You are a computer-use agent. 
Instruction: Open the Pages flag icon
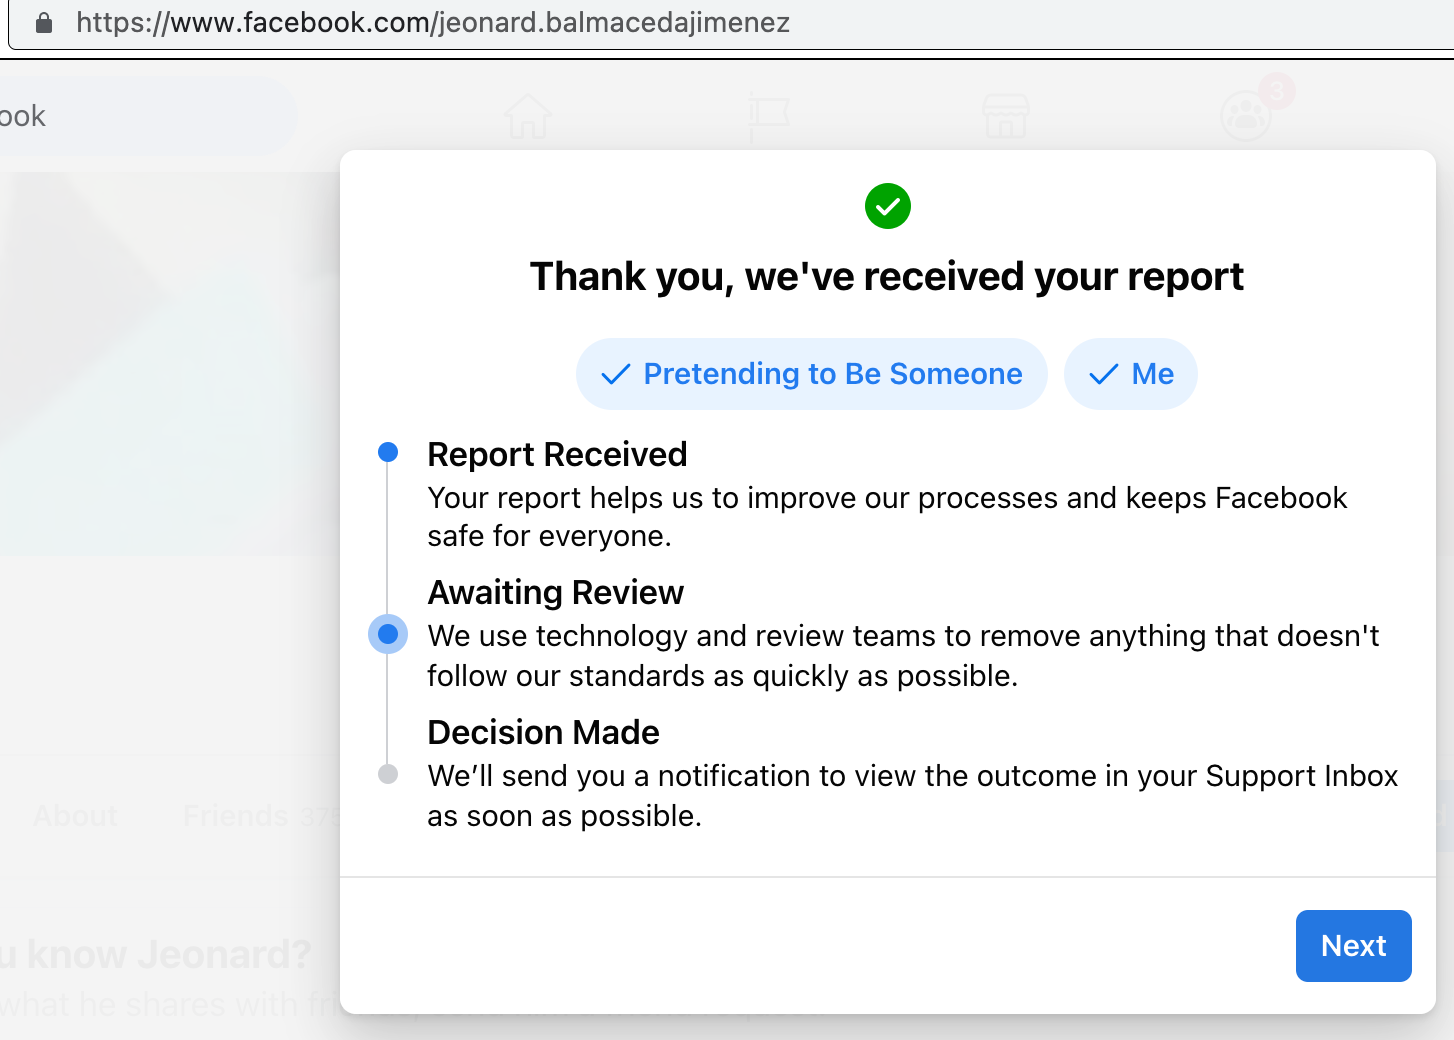pyautogui.click(x=768, y=117)
